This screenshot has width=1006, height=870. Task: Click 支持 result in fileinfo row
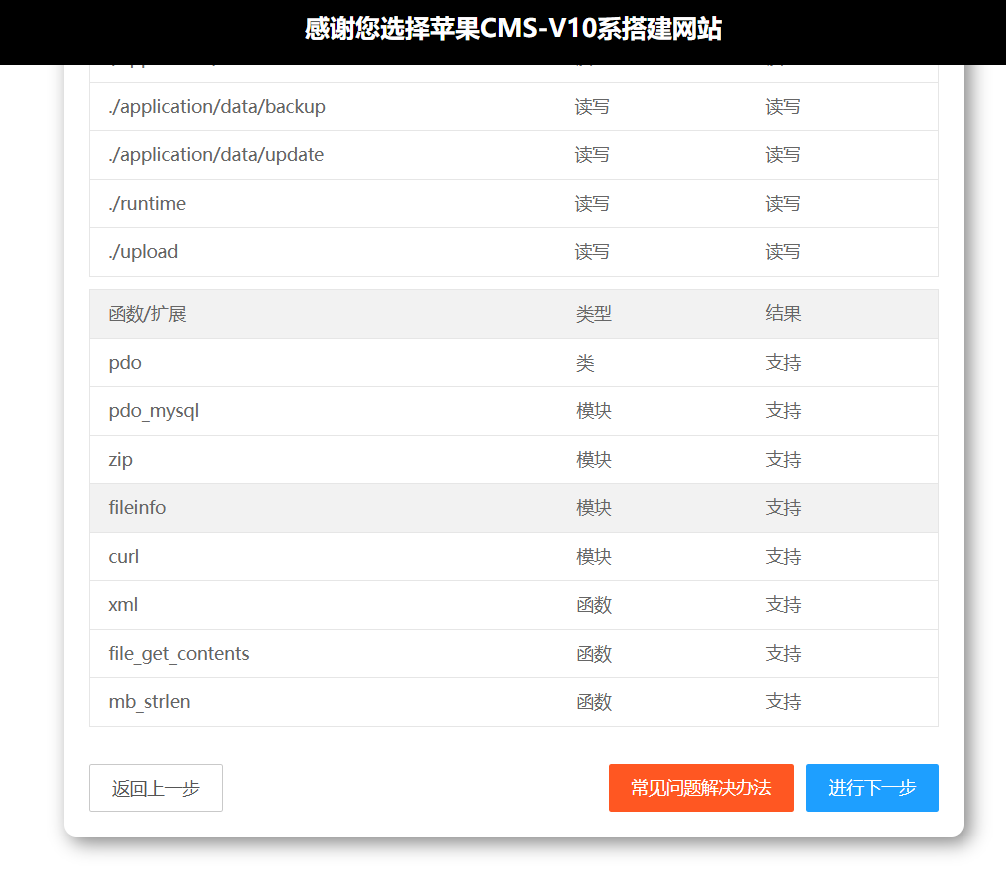(783, 508)
